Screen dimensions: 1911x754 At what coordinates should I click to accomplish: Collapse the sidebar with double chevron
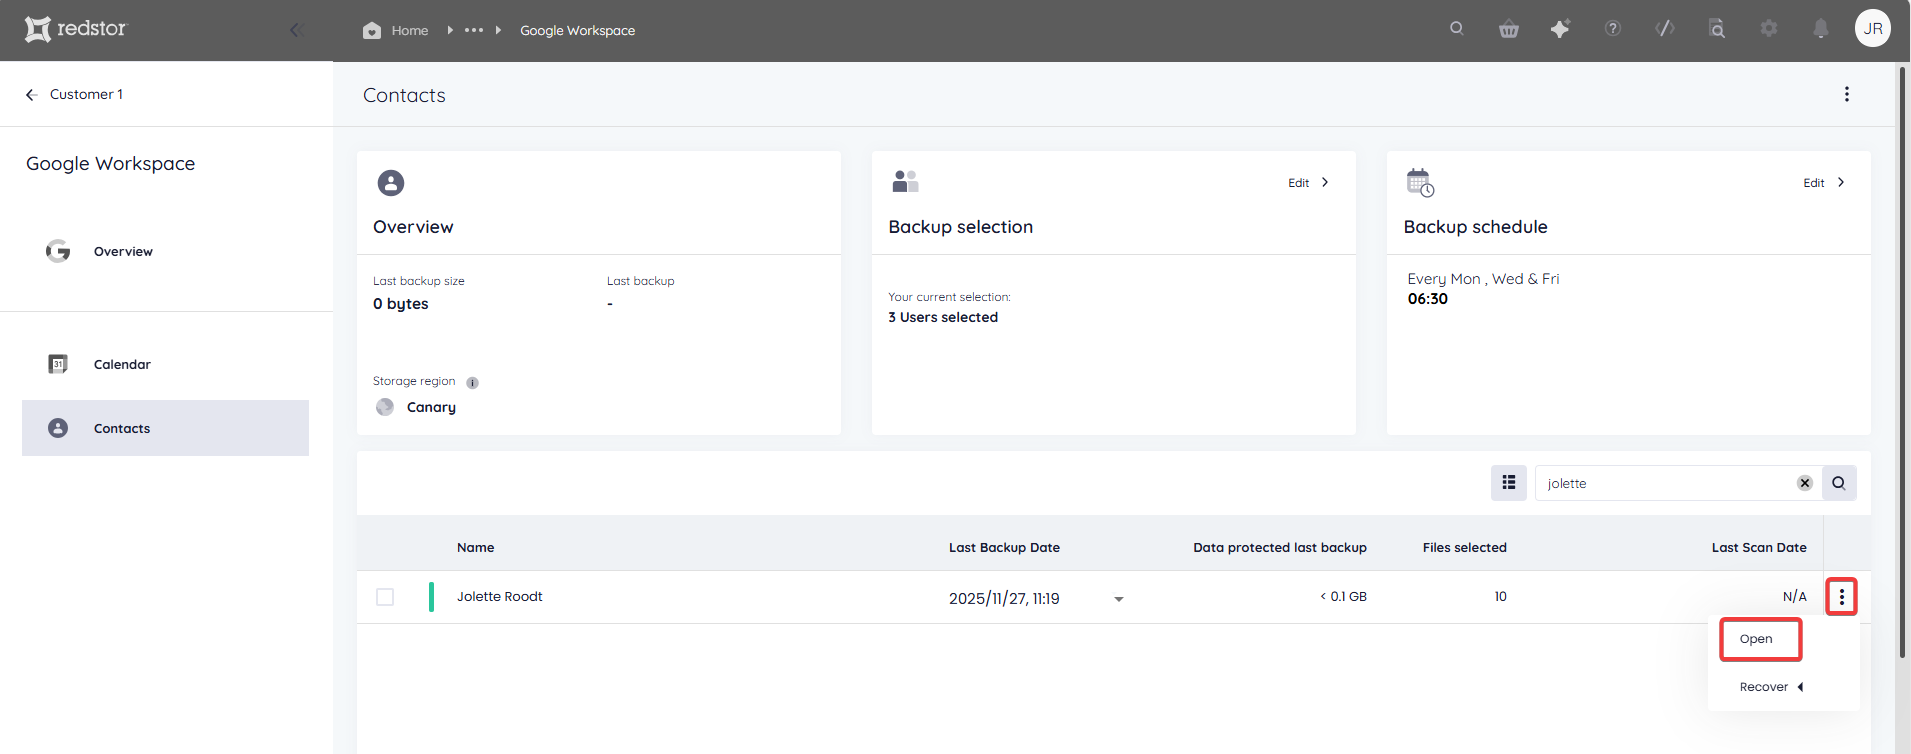coord(296,30)
